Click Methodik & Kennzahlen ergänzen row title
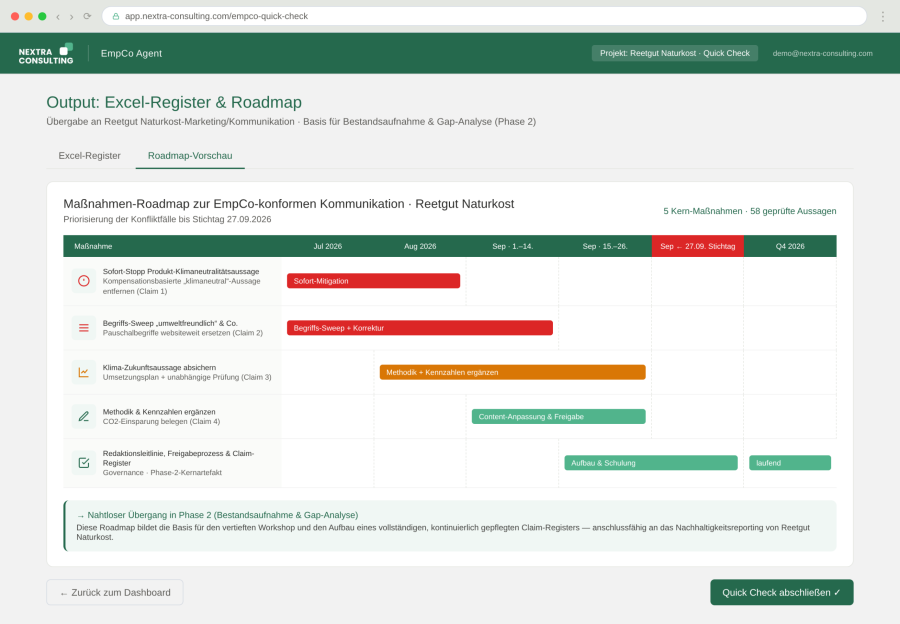 [x=159, y=412]
